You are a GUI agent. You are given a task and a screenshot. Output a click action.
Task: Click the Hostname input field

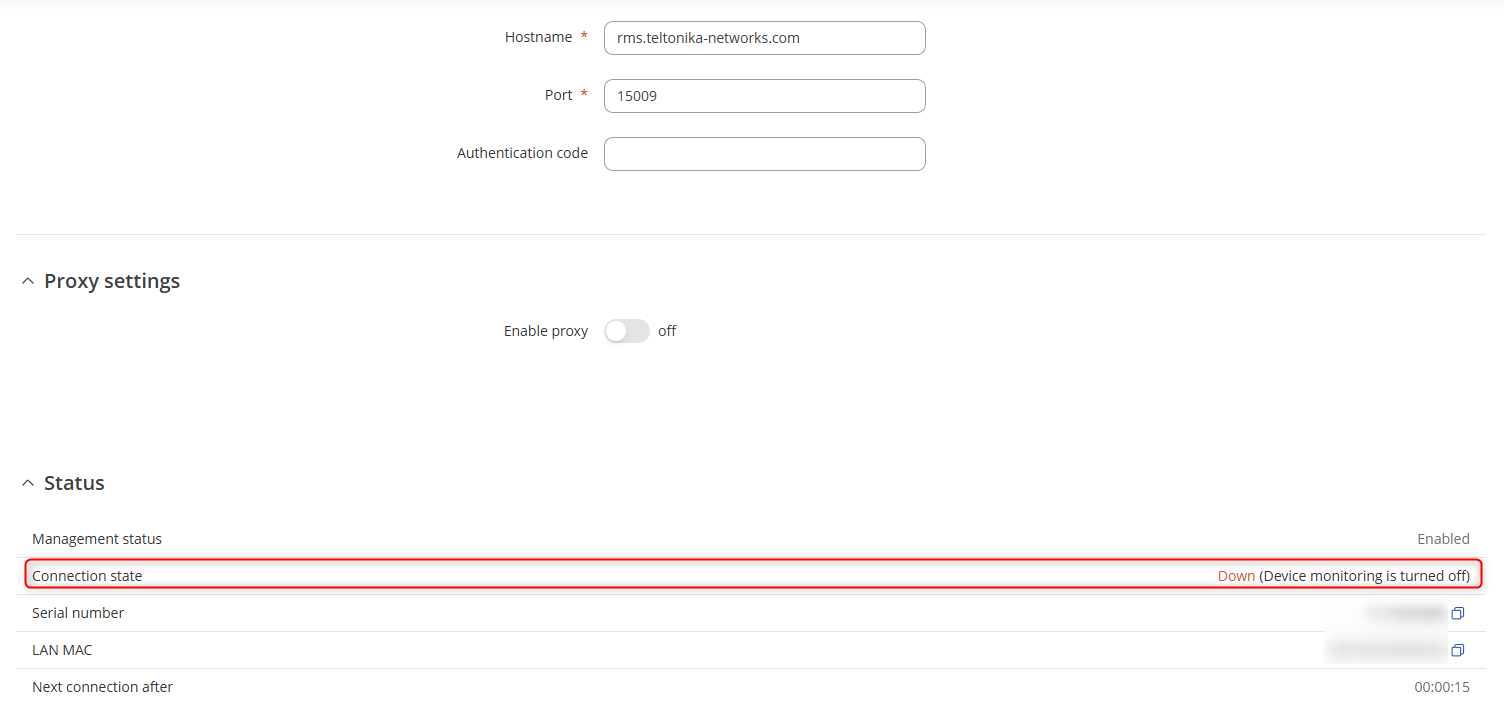[764, 38]
